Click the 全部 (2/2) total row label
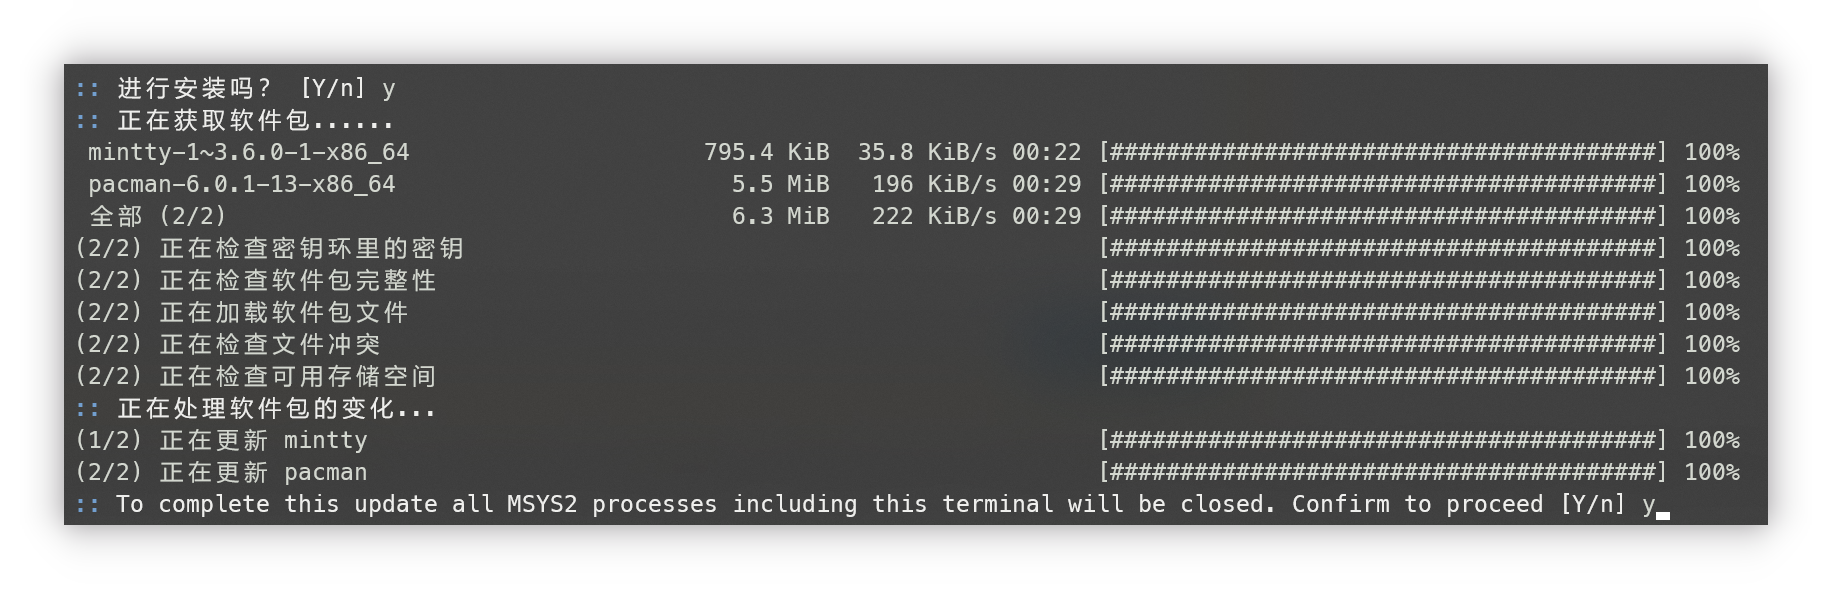The height and width of the screenshot is (589, 1832). [x=158, y=216]
